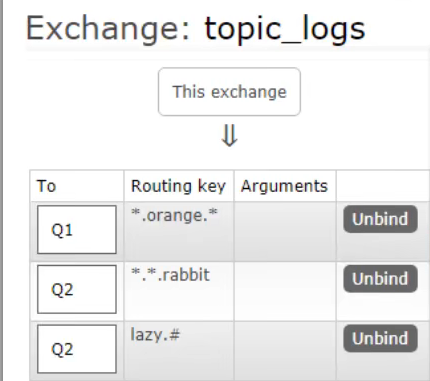430x381 pixels.
Task: Click the double down arrow icon
Action: coord(229,136)
